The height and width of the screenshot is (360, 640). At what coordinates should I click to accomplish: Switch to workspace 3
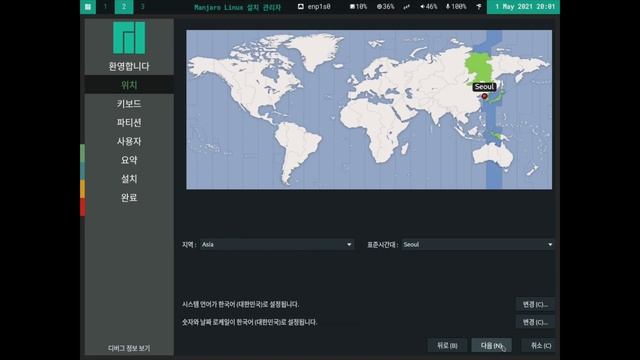(x=142, y=7)
